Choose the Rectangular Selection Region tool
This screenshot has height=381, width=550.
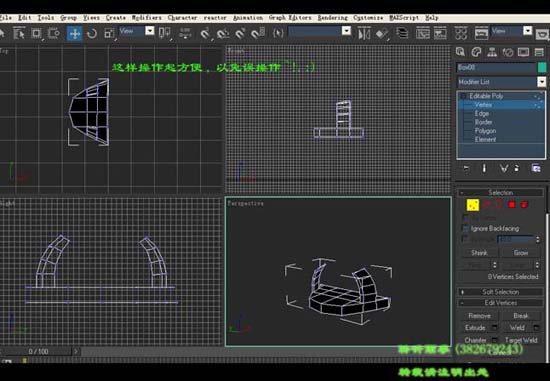click(x=36, y=33)
